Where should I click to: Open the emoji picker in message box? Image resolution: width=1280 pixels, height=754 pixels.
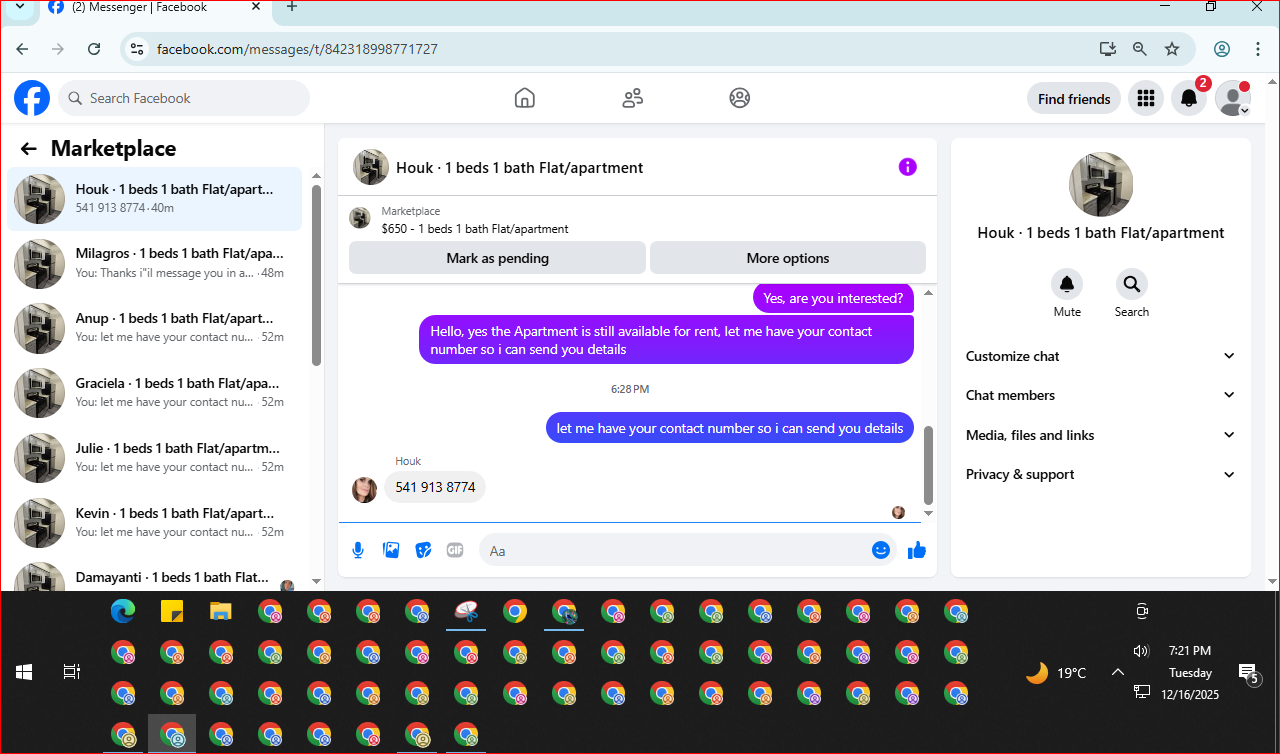click(x=881, y=550)
